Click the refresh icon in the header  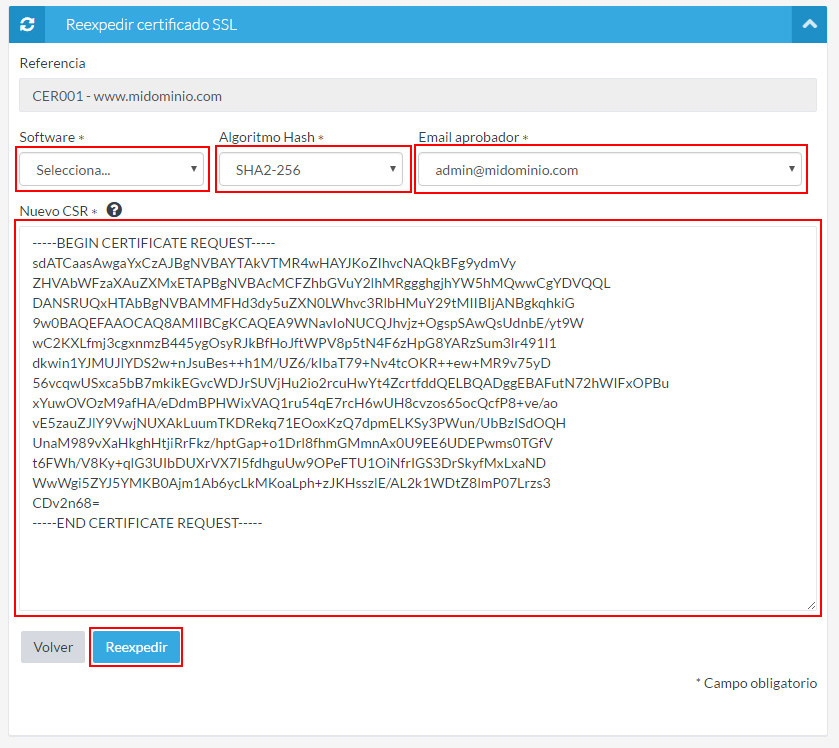[x=27, y=24]
